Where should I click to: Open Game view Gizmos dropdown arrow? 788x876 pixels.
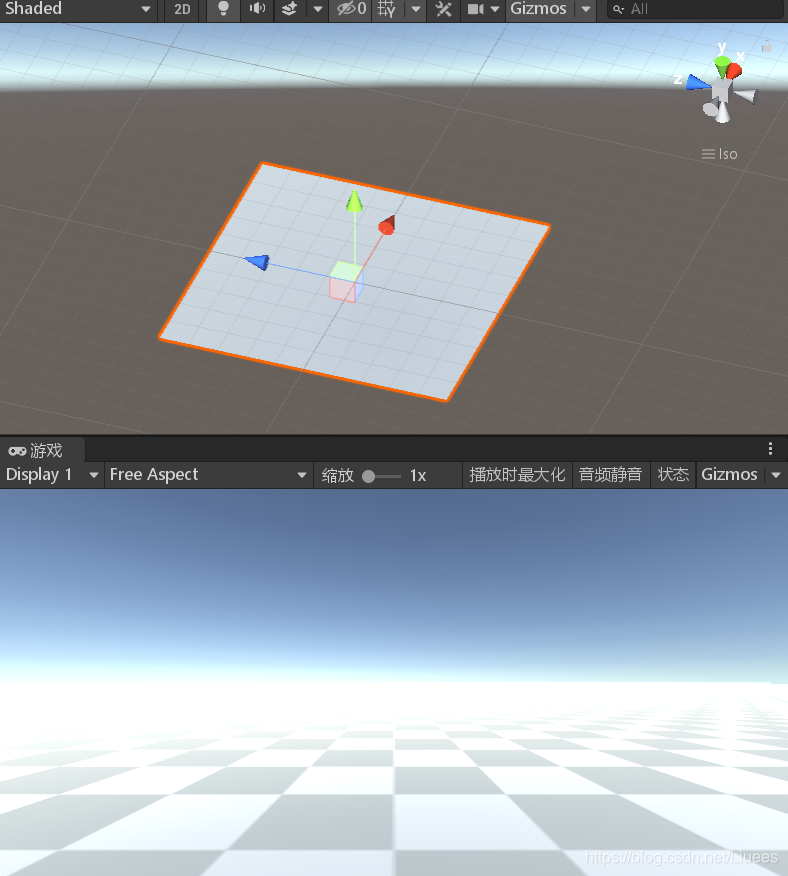[776, 475]
